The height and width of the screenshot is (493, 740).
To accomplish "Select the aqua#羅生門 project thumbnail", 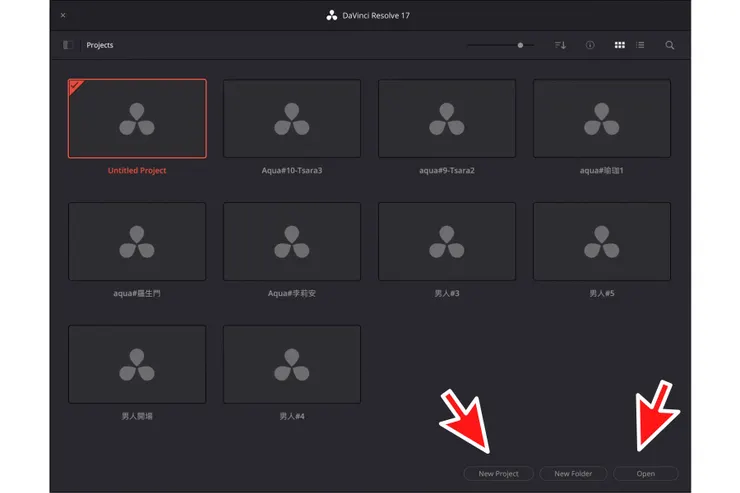I will (137, 241).
